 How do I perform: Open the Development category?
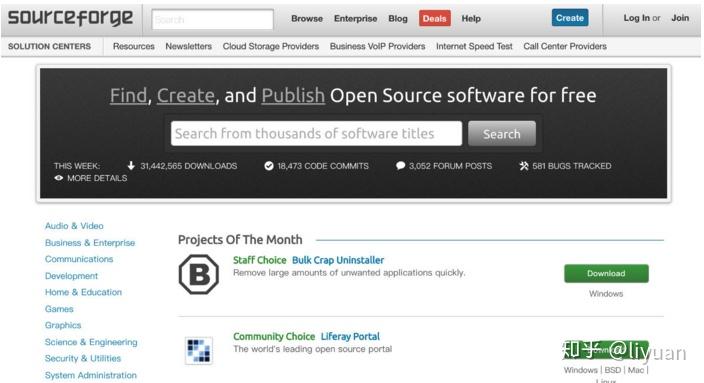coord(71,276)
